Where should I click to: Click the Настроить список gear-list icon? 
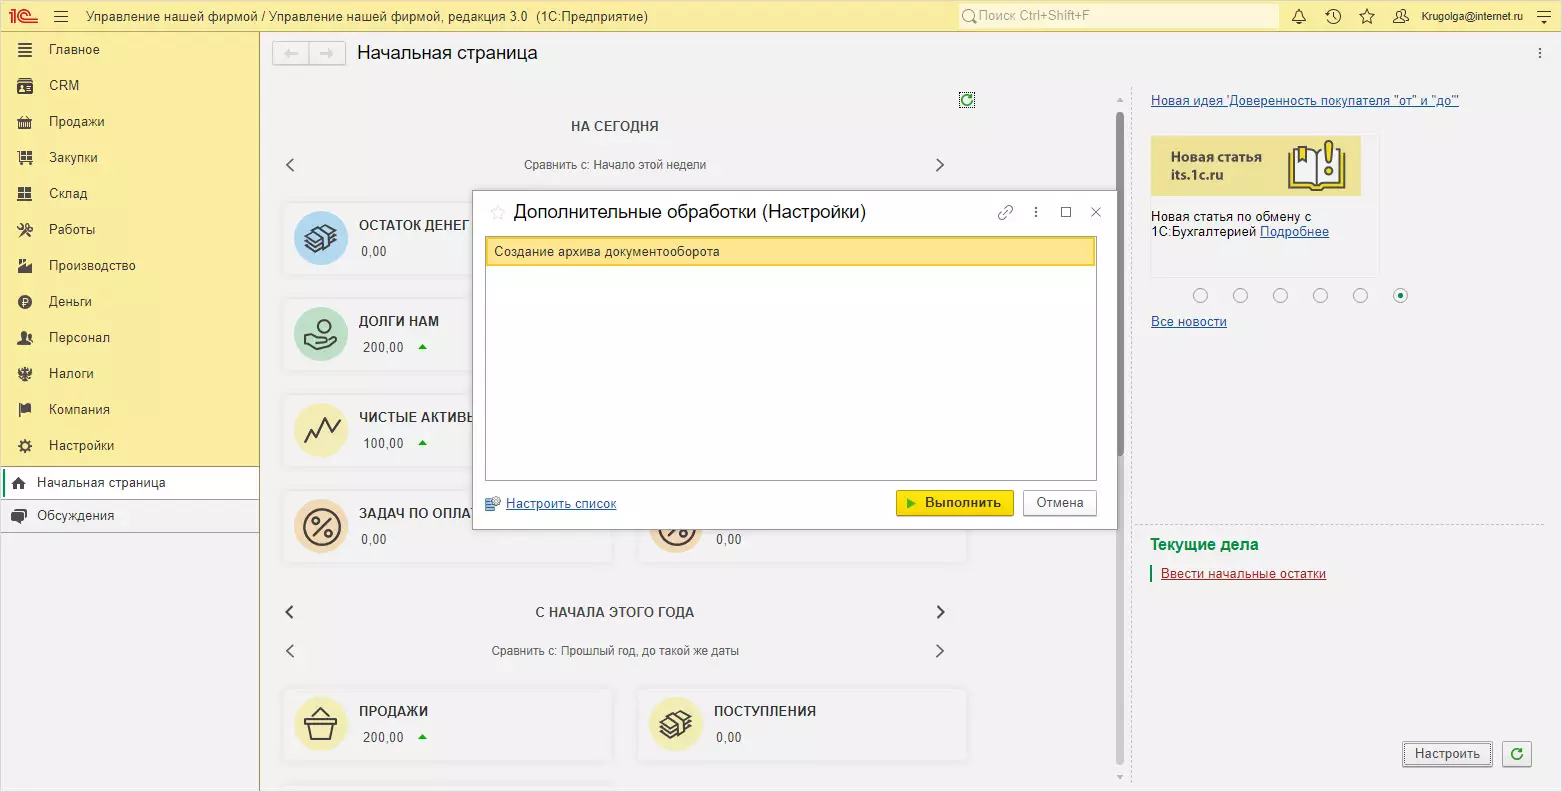[x=493, y=503]
